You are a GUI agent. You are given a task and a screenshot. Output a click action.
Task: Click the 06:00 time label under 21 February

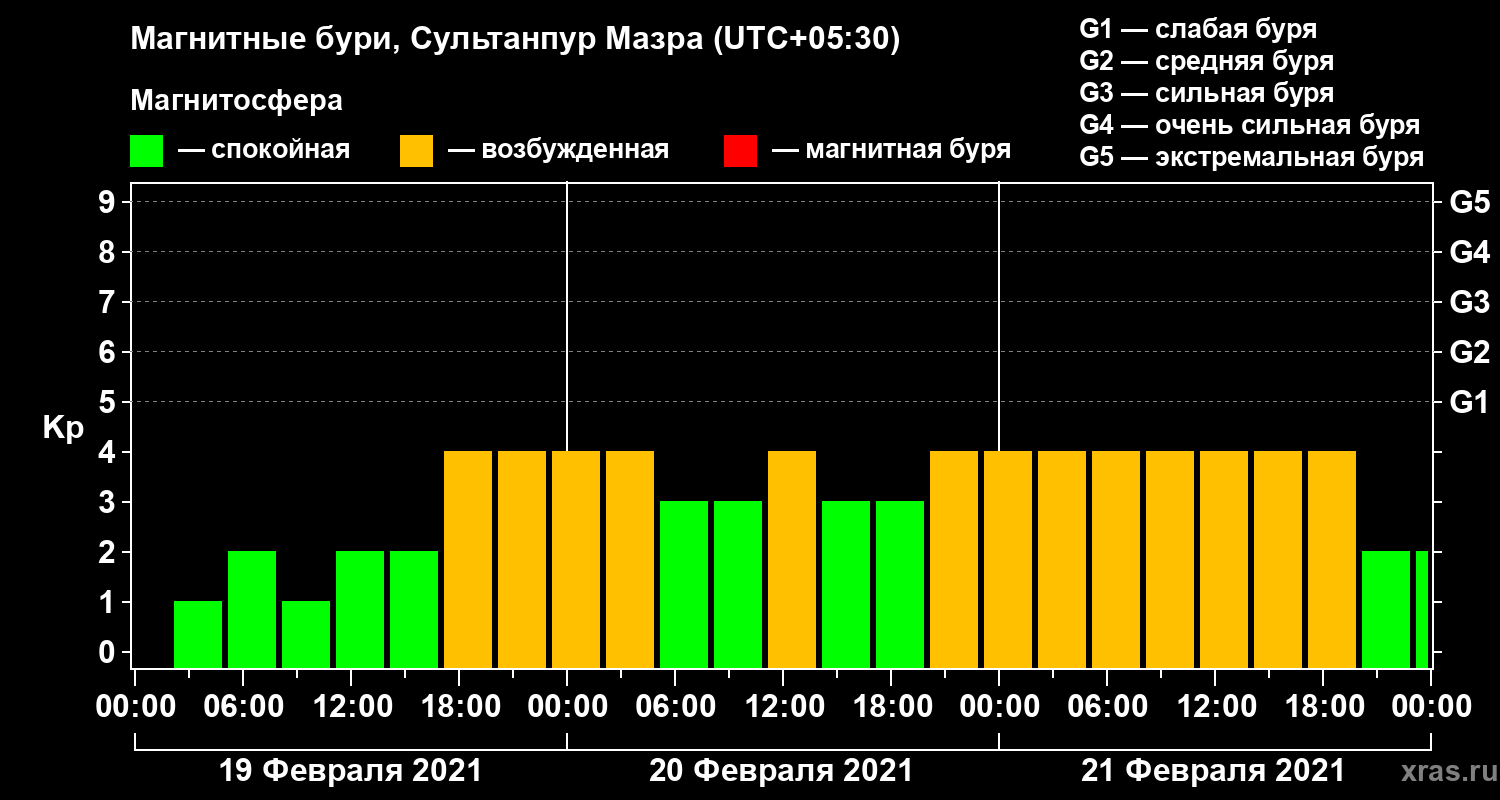pyautogui.click(x=1107, y=707)
